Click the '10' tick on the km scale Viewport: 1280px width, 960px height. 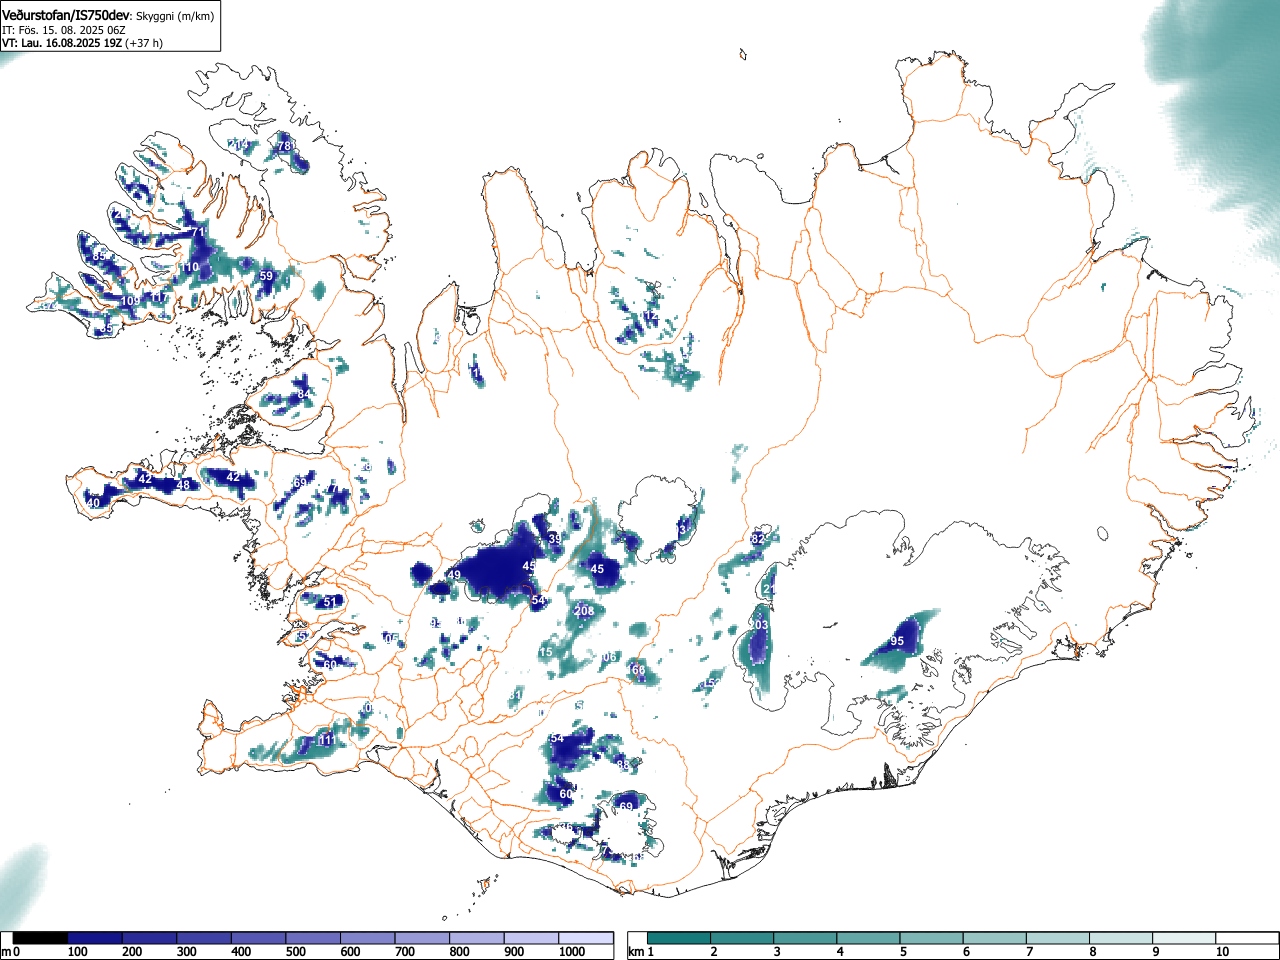[1222, 952]
